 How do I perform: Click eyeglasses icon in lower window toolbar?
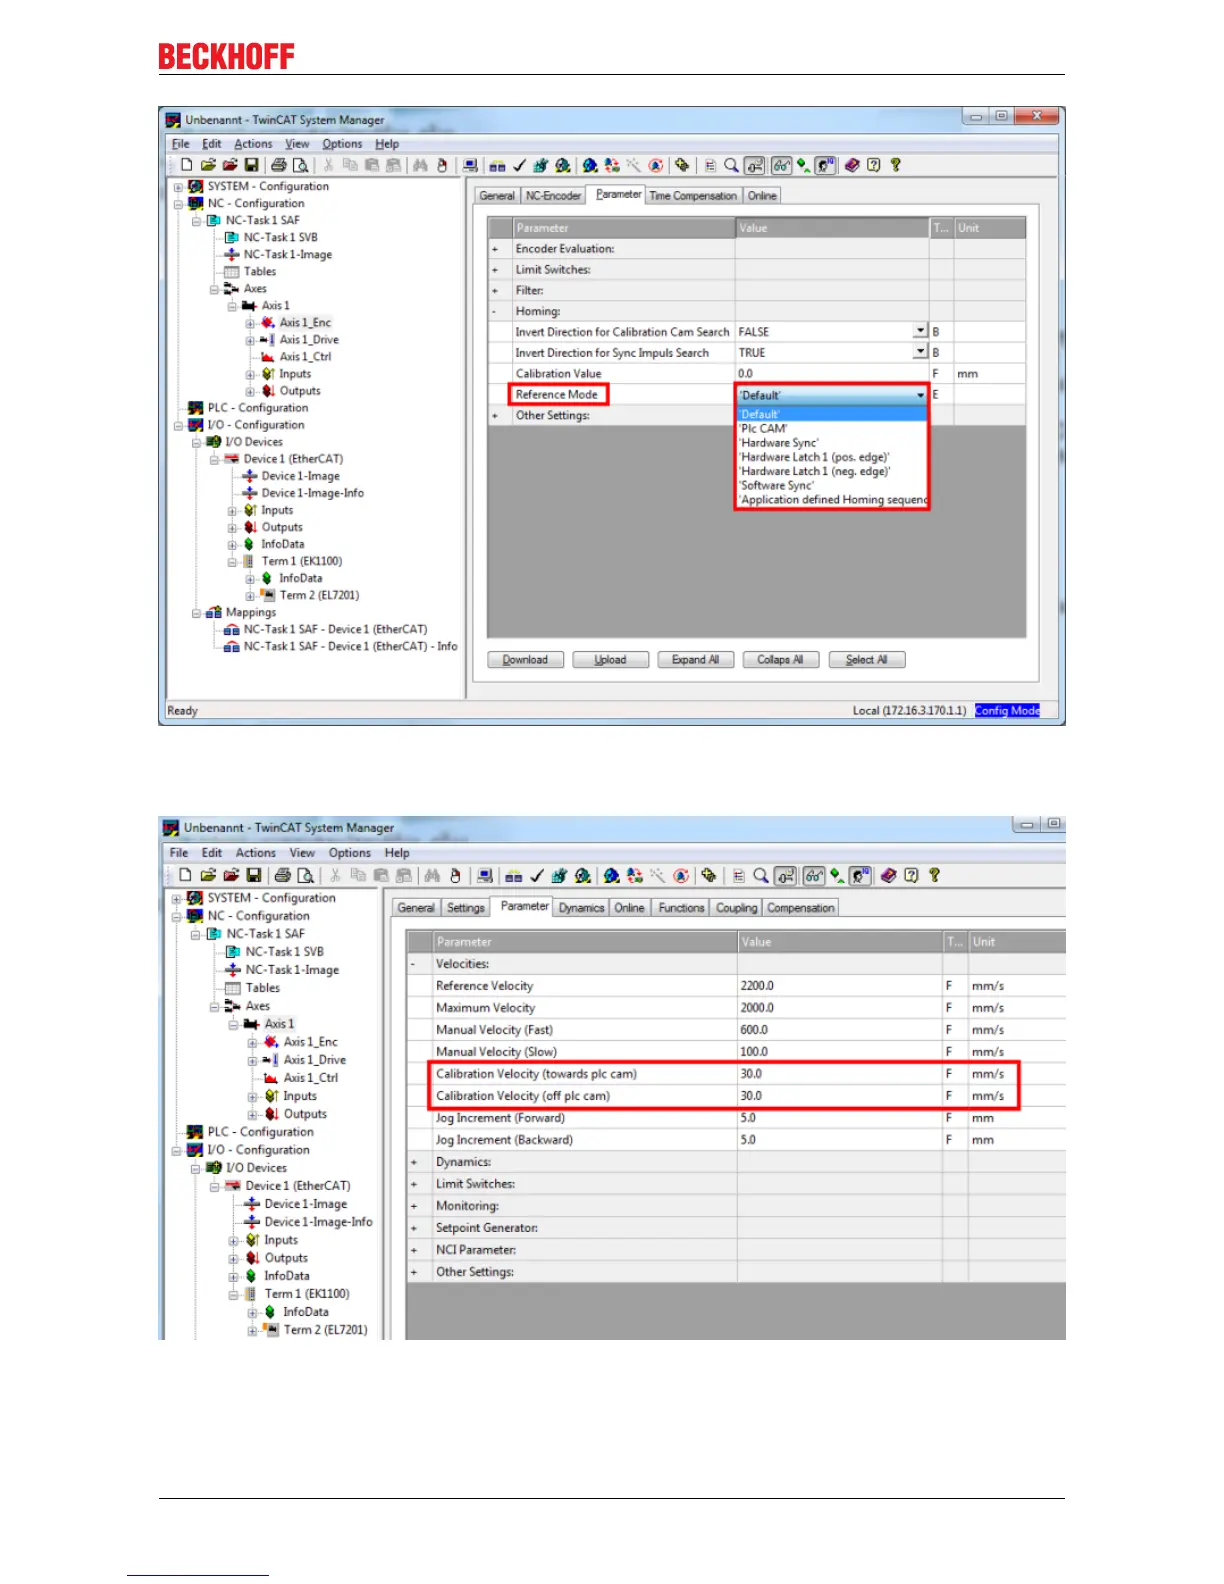(x=812, y=875)
